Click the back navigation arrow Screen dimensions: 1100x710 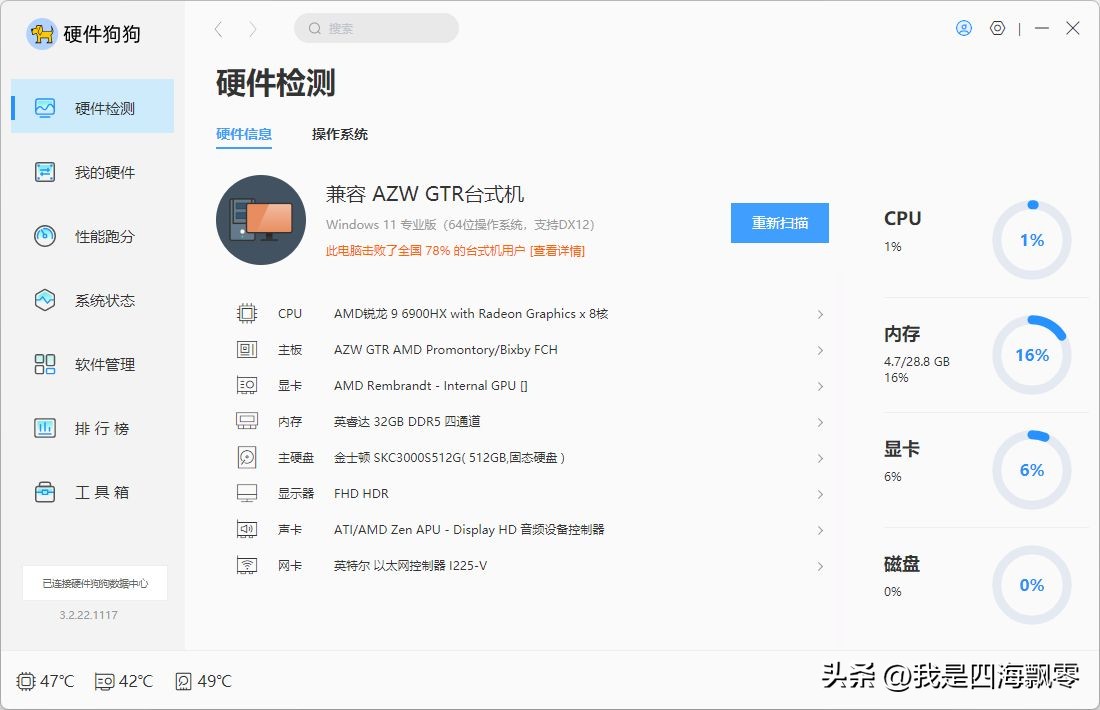click(x=219, y=29)
